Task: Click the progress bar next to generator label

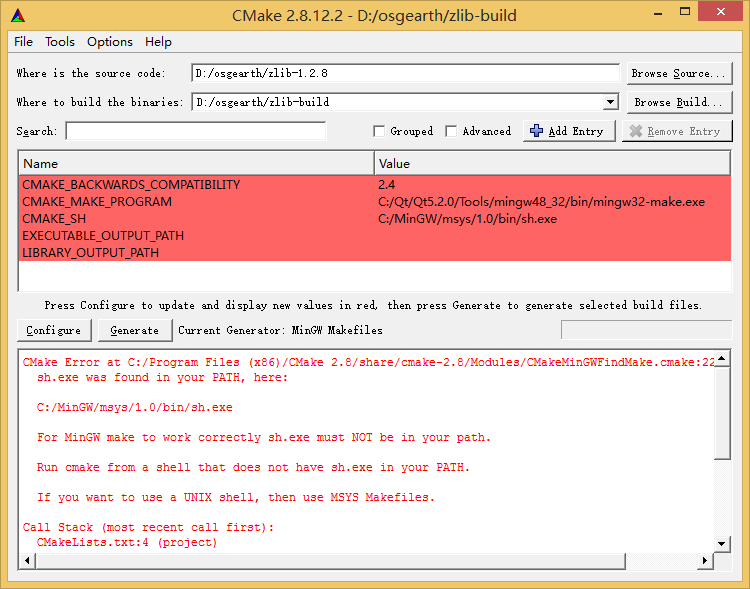Action: (646, 330)
